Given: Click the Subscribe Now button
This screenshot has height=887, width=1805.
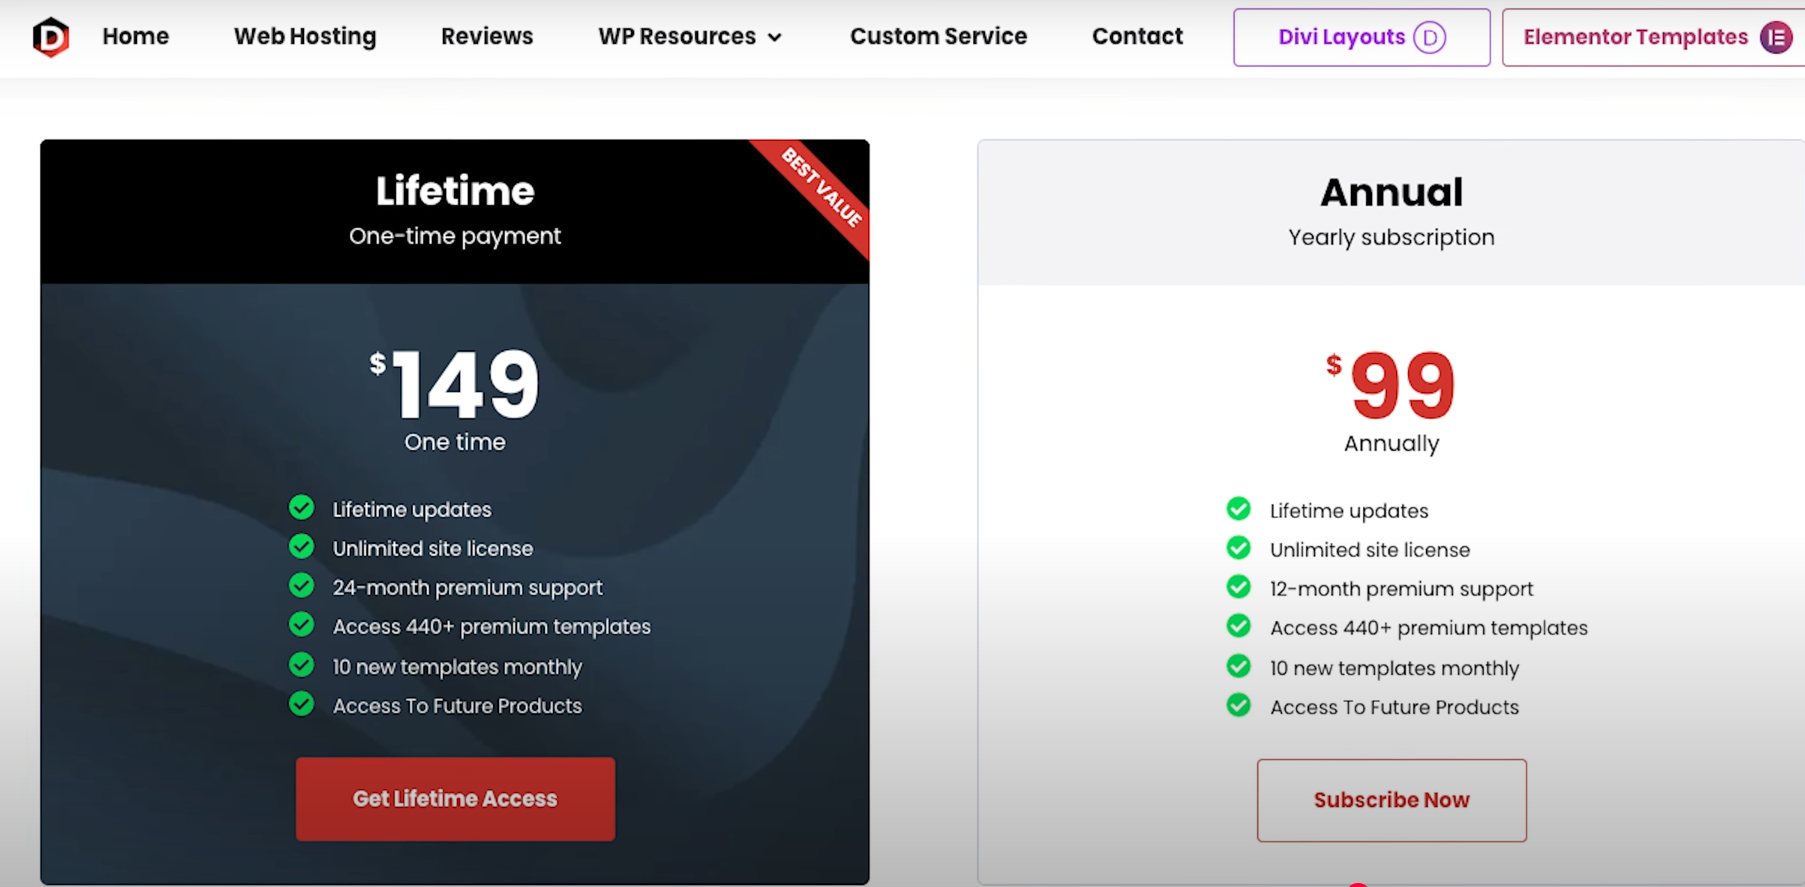Looking at the screenshot, I should click(1391, 800).
